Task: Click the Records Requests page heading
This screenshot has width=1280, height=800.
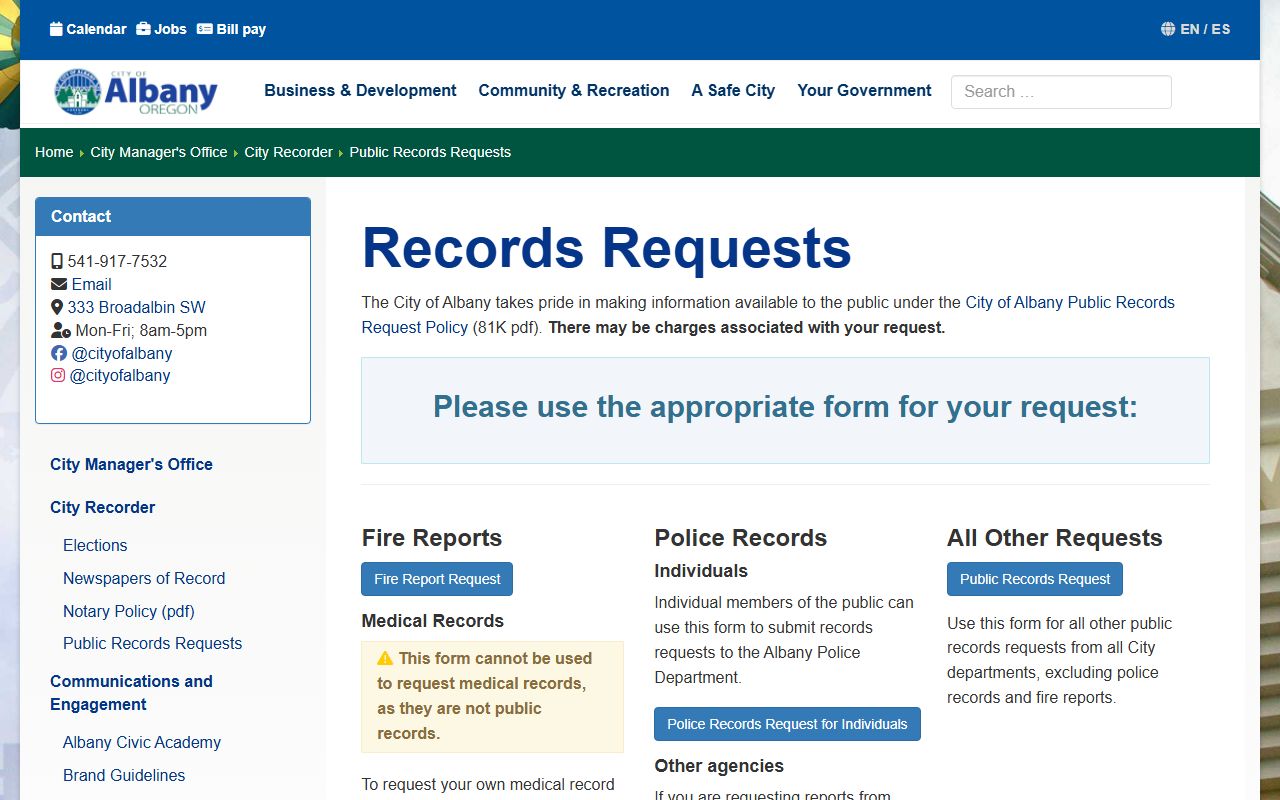Action: (x=606, y=248)
